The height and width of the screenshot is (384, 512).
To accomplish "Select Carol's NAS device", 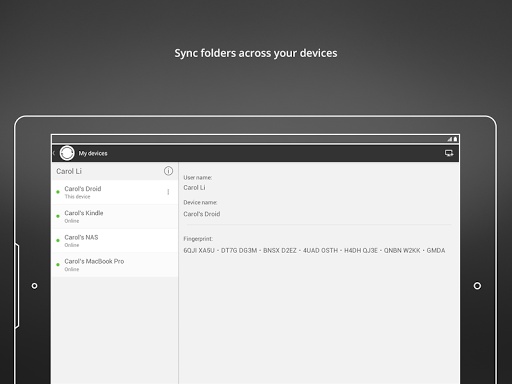I will coord(115,241).
